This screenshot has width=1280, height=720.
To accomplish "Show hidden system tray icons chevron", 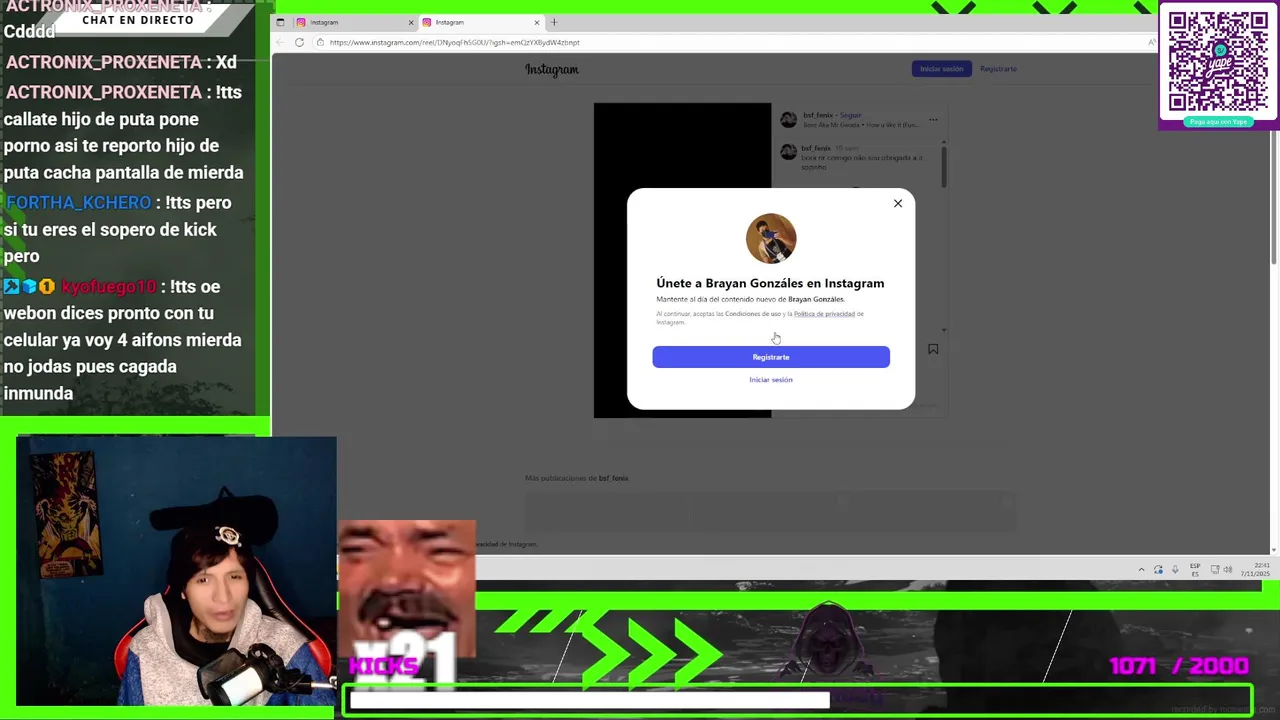I will (x=1141, y=570).
